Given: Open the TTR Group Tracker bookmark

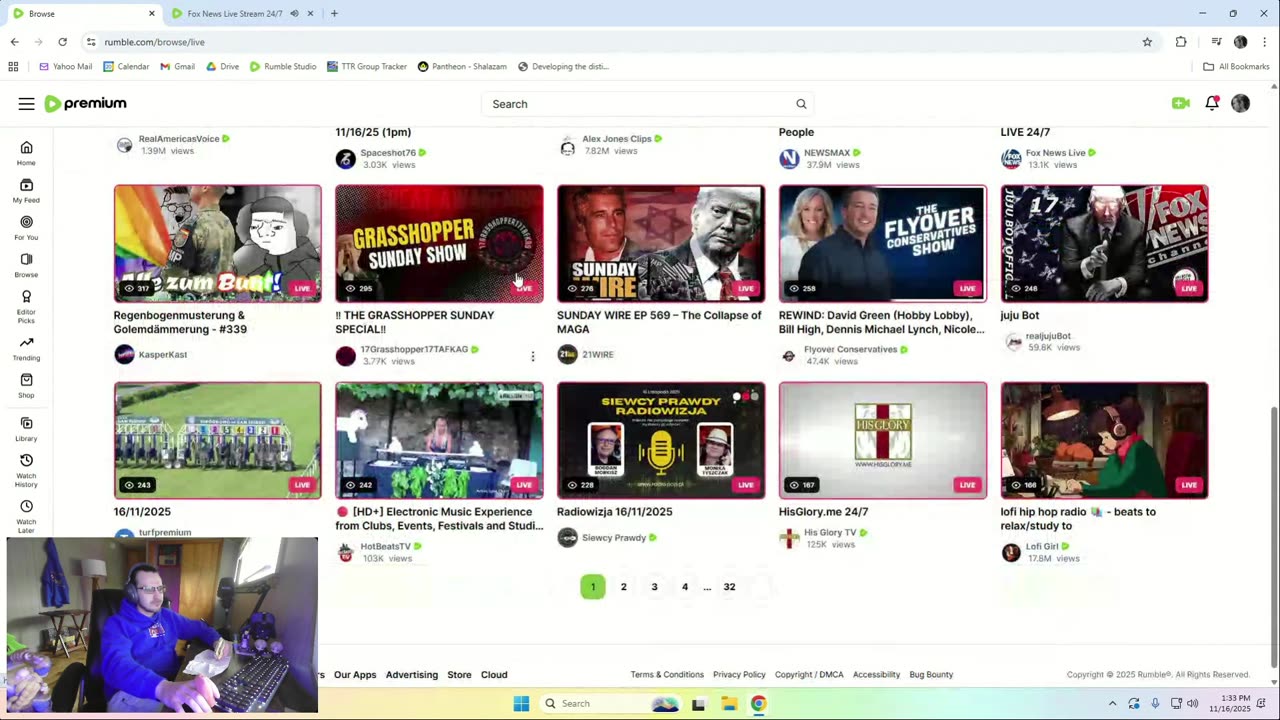Looking at the screenshot, I should (x=367, y=67).
